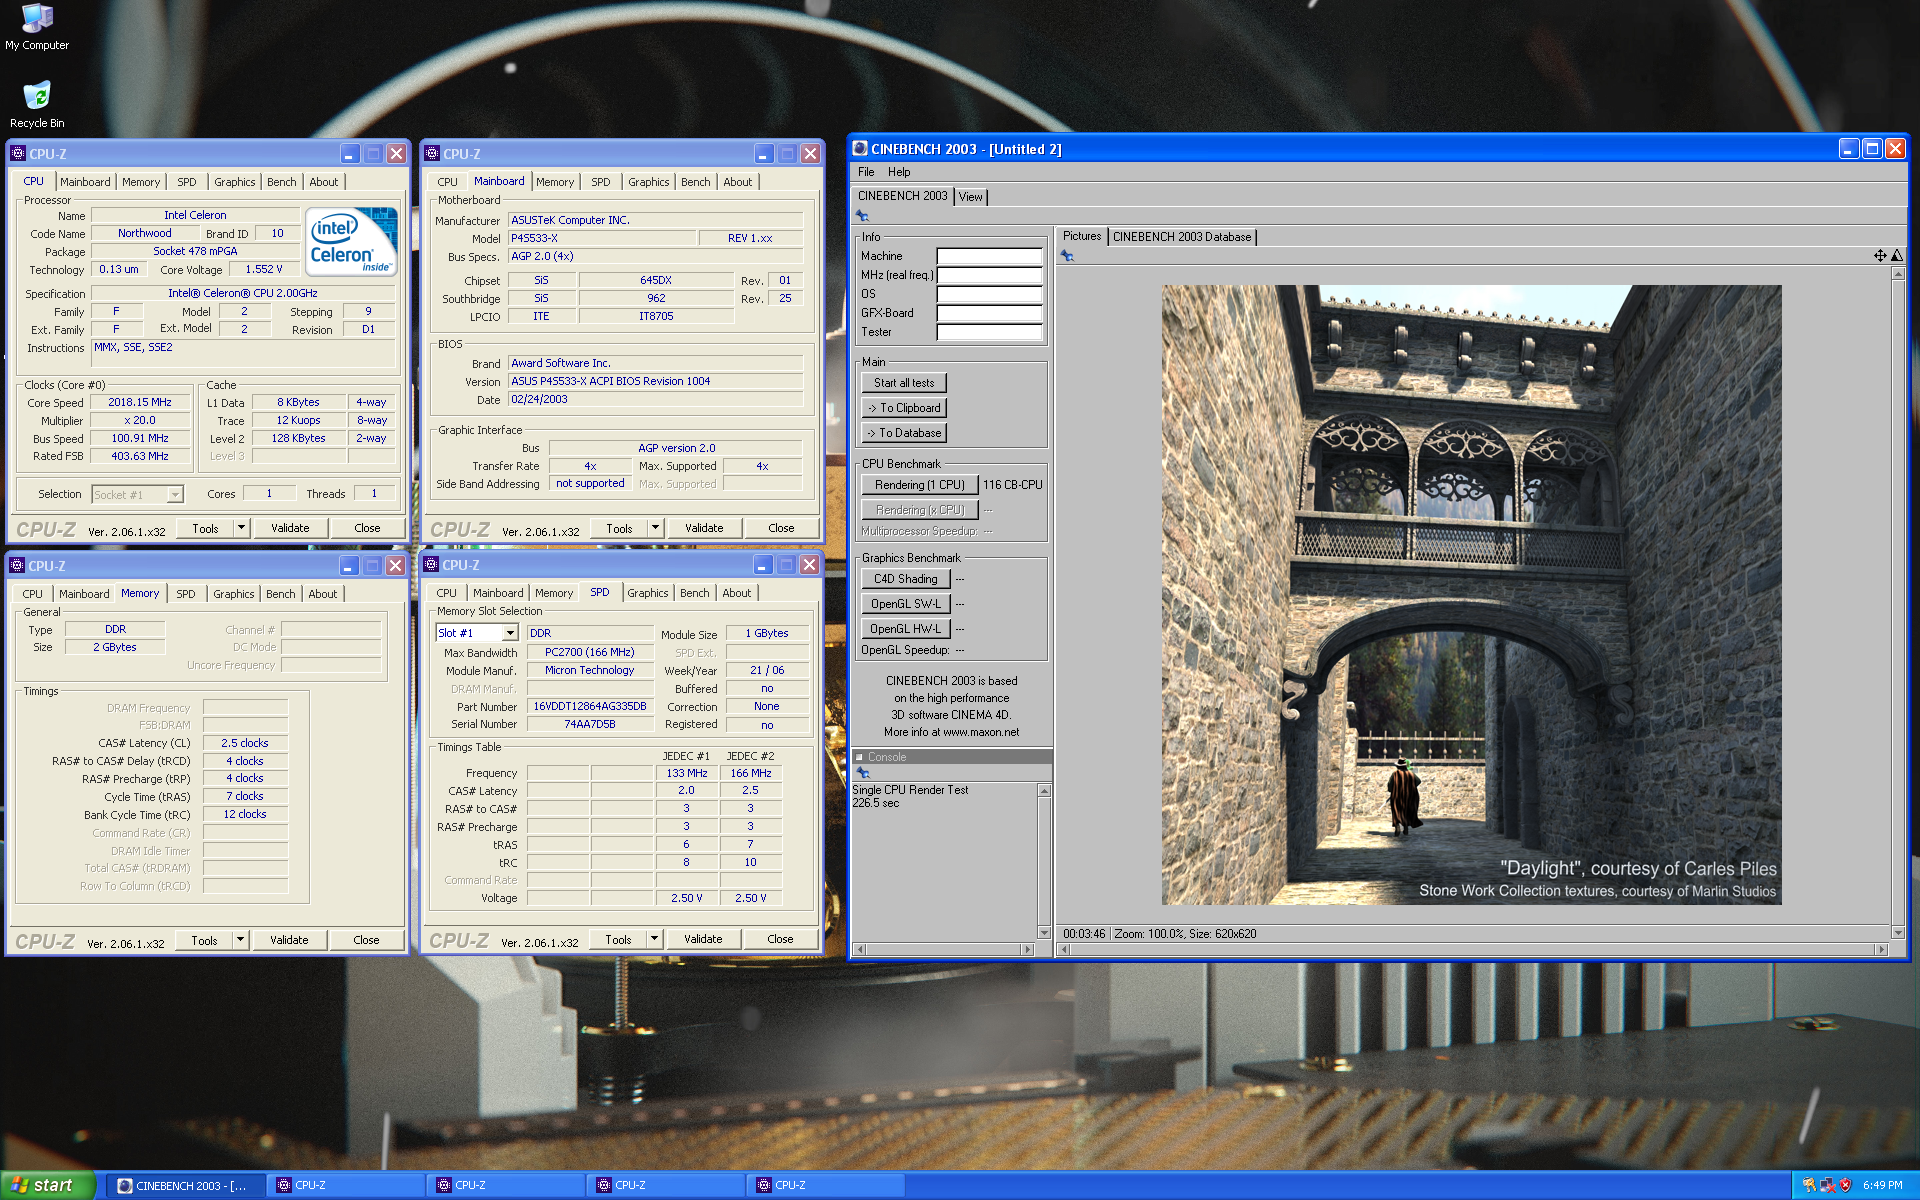Click the triangle zoom icon in picture viewer
This screenshot has height=1200, width=1920.
[x=1896, y=256]
